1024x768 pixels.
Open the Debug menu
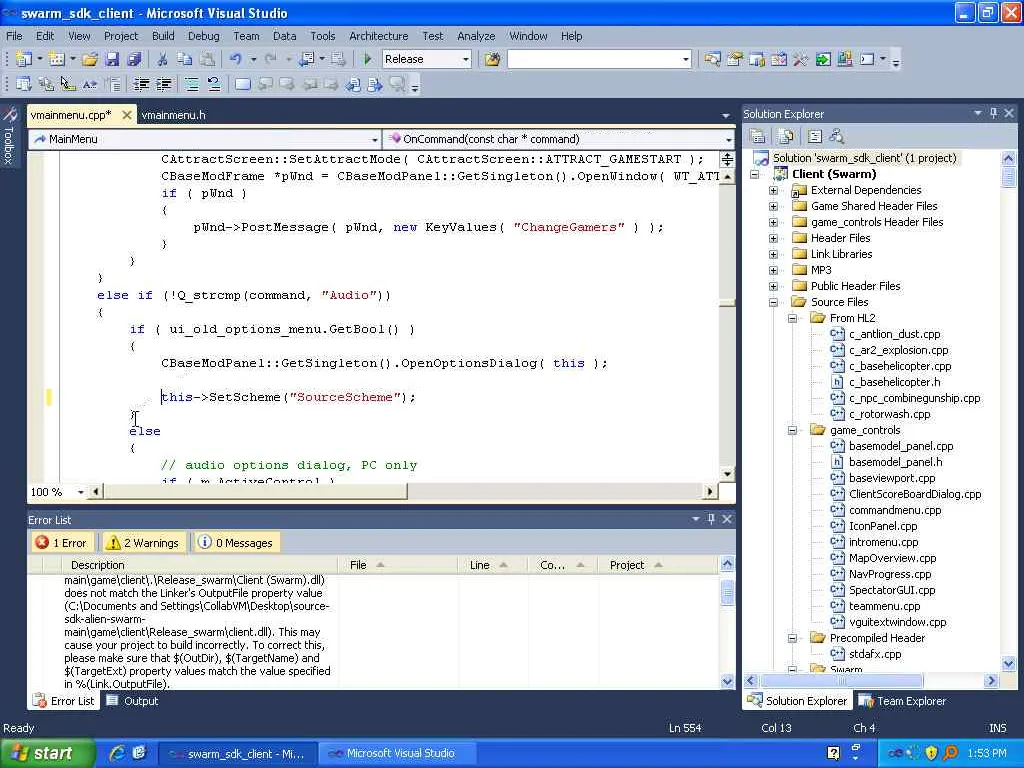(204, 36)
